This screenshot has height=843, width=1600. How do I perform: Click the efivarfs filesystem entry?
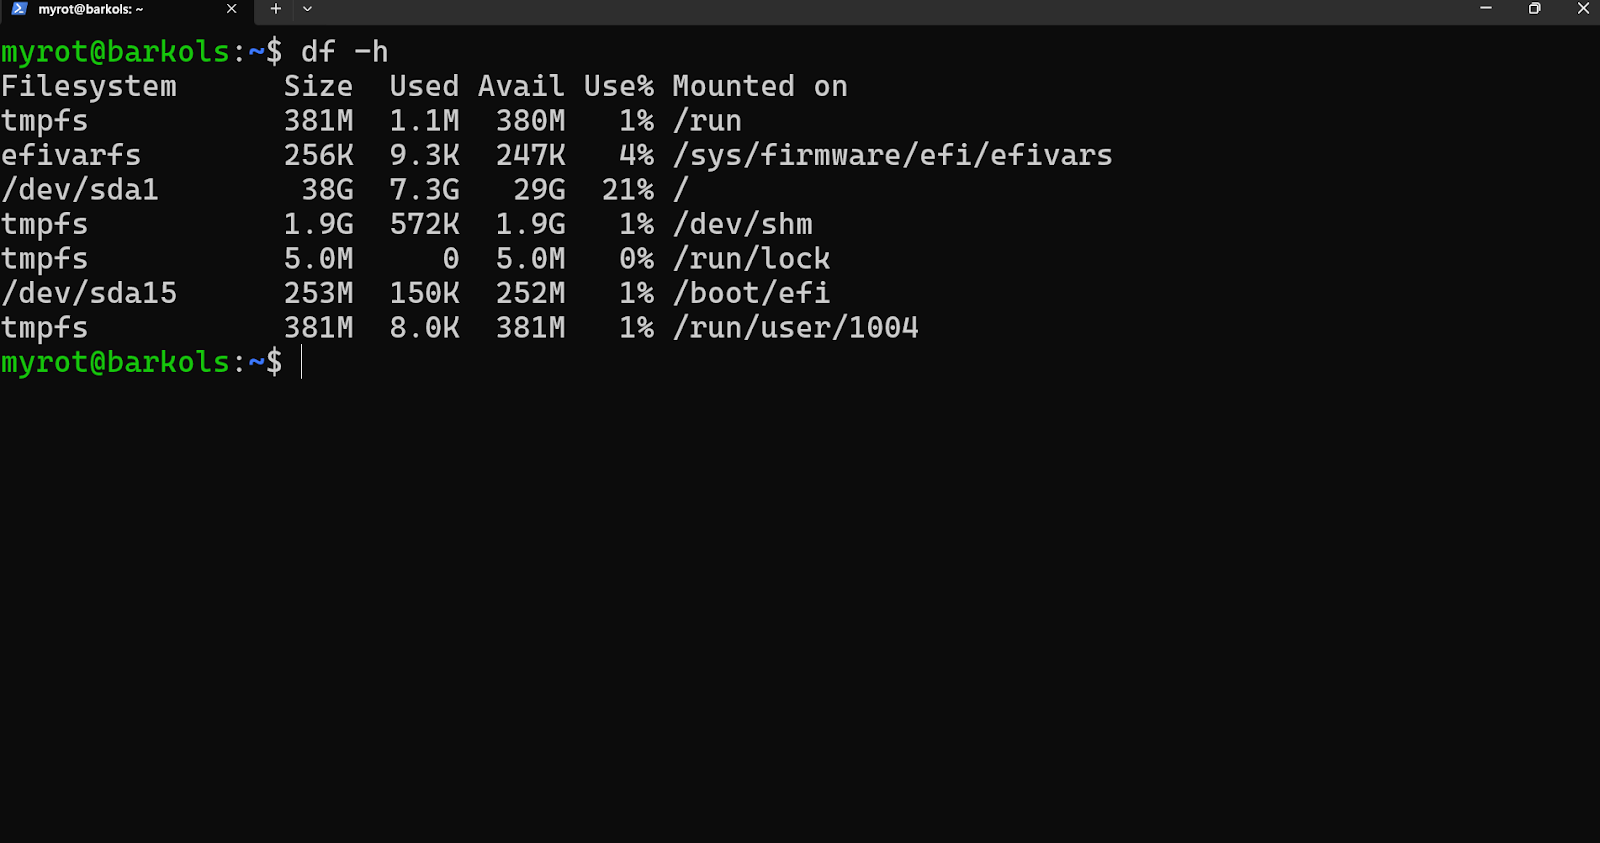click(71, 156)
